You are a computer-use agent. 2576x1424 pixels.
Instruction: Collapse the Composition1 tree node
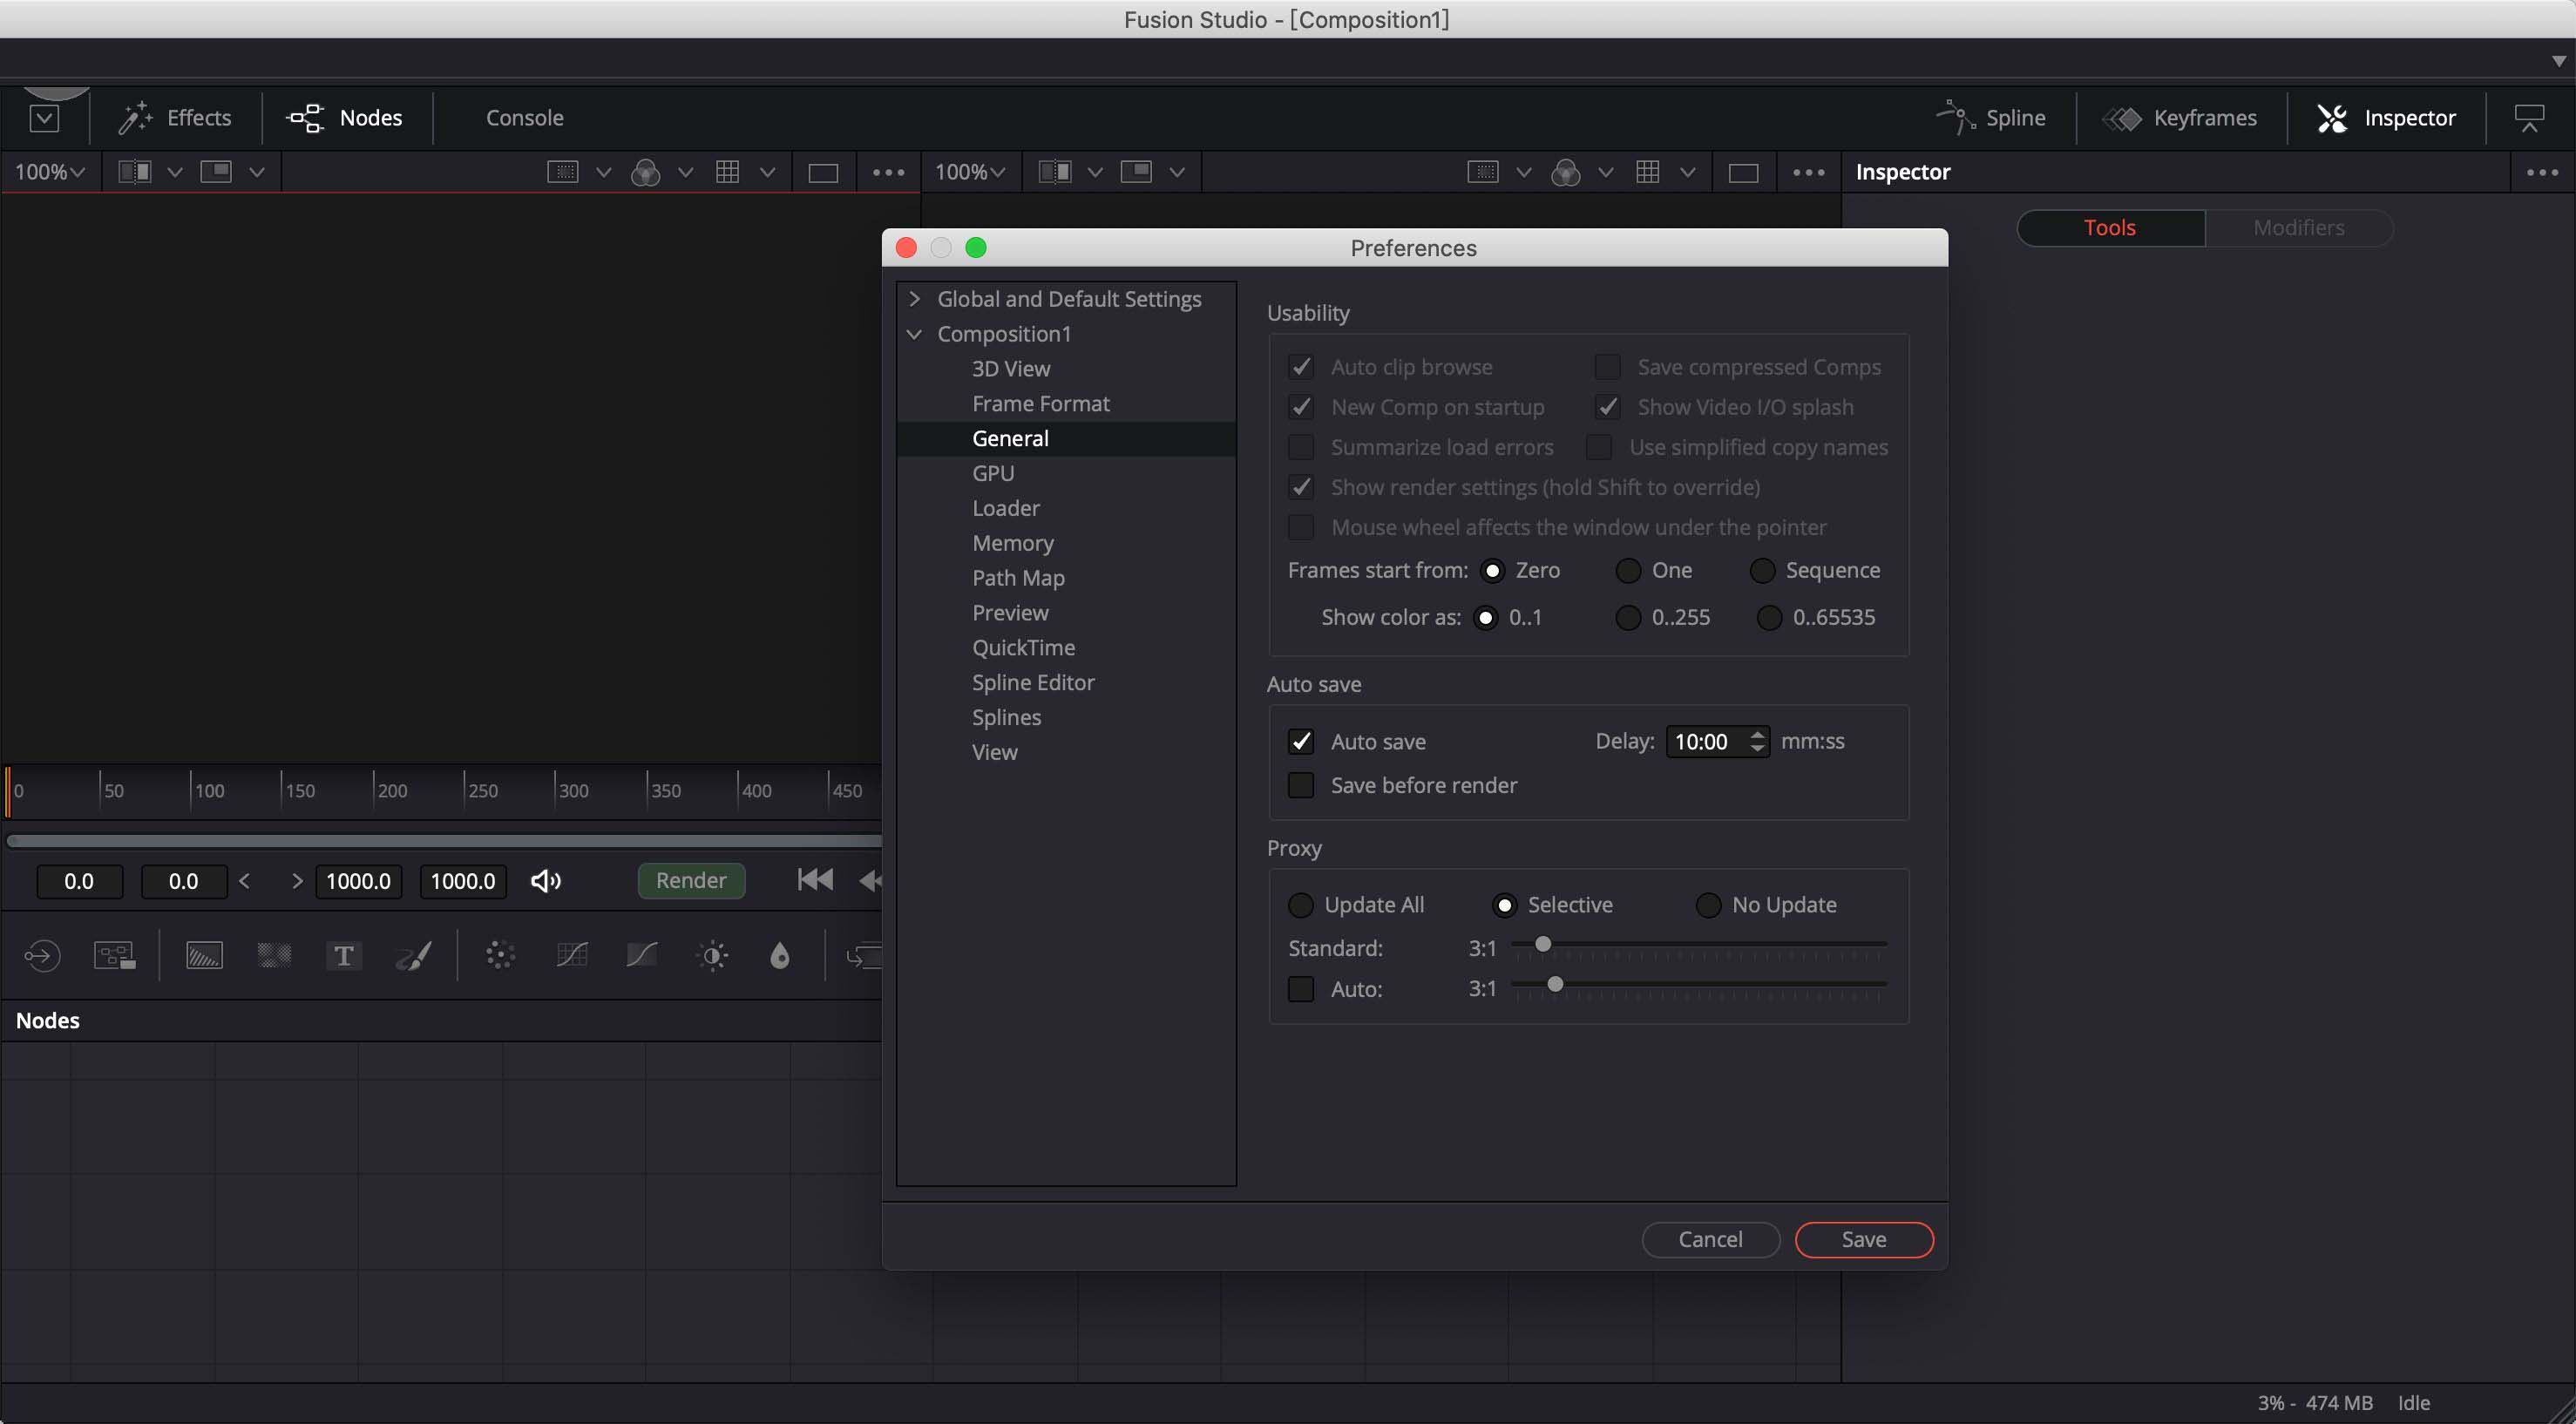pyautogui.click(x=914, y=334)
